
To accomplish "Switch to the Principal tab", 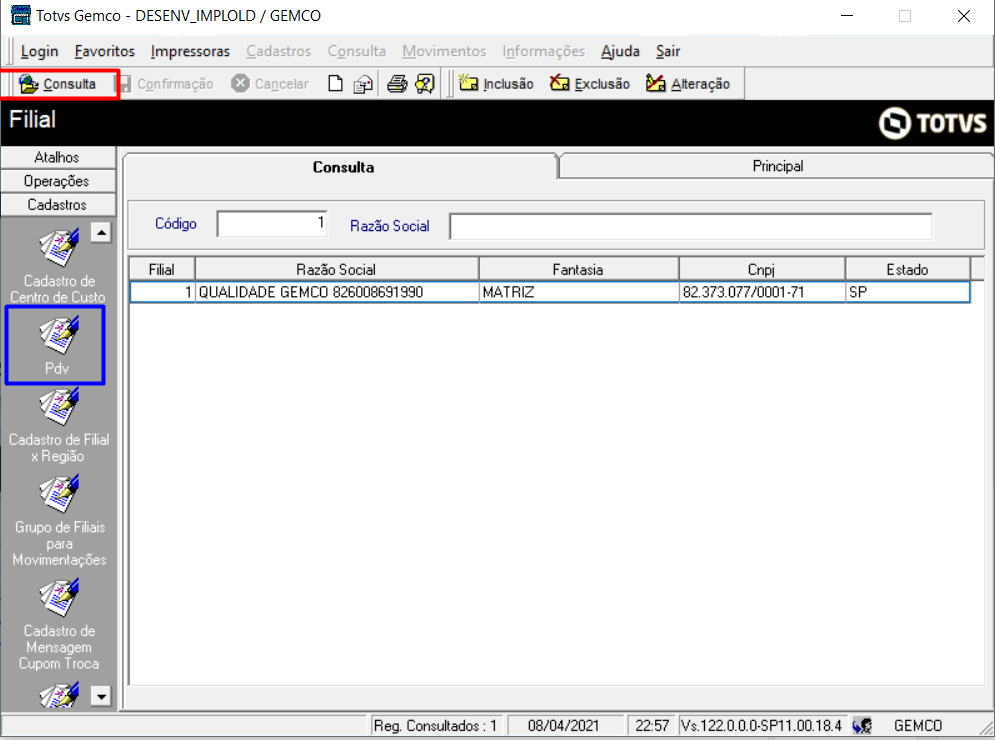I will [777, 166].
